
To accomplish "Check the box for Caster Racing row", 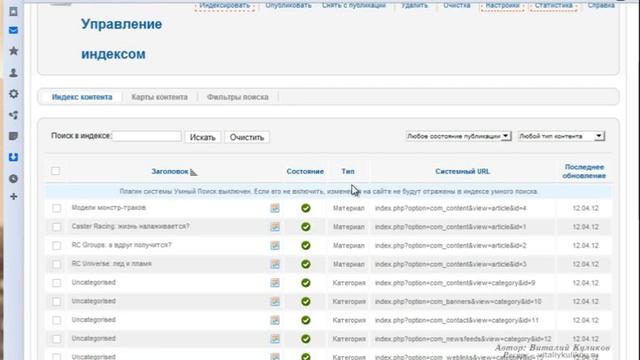I will 56,227.
